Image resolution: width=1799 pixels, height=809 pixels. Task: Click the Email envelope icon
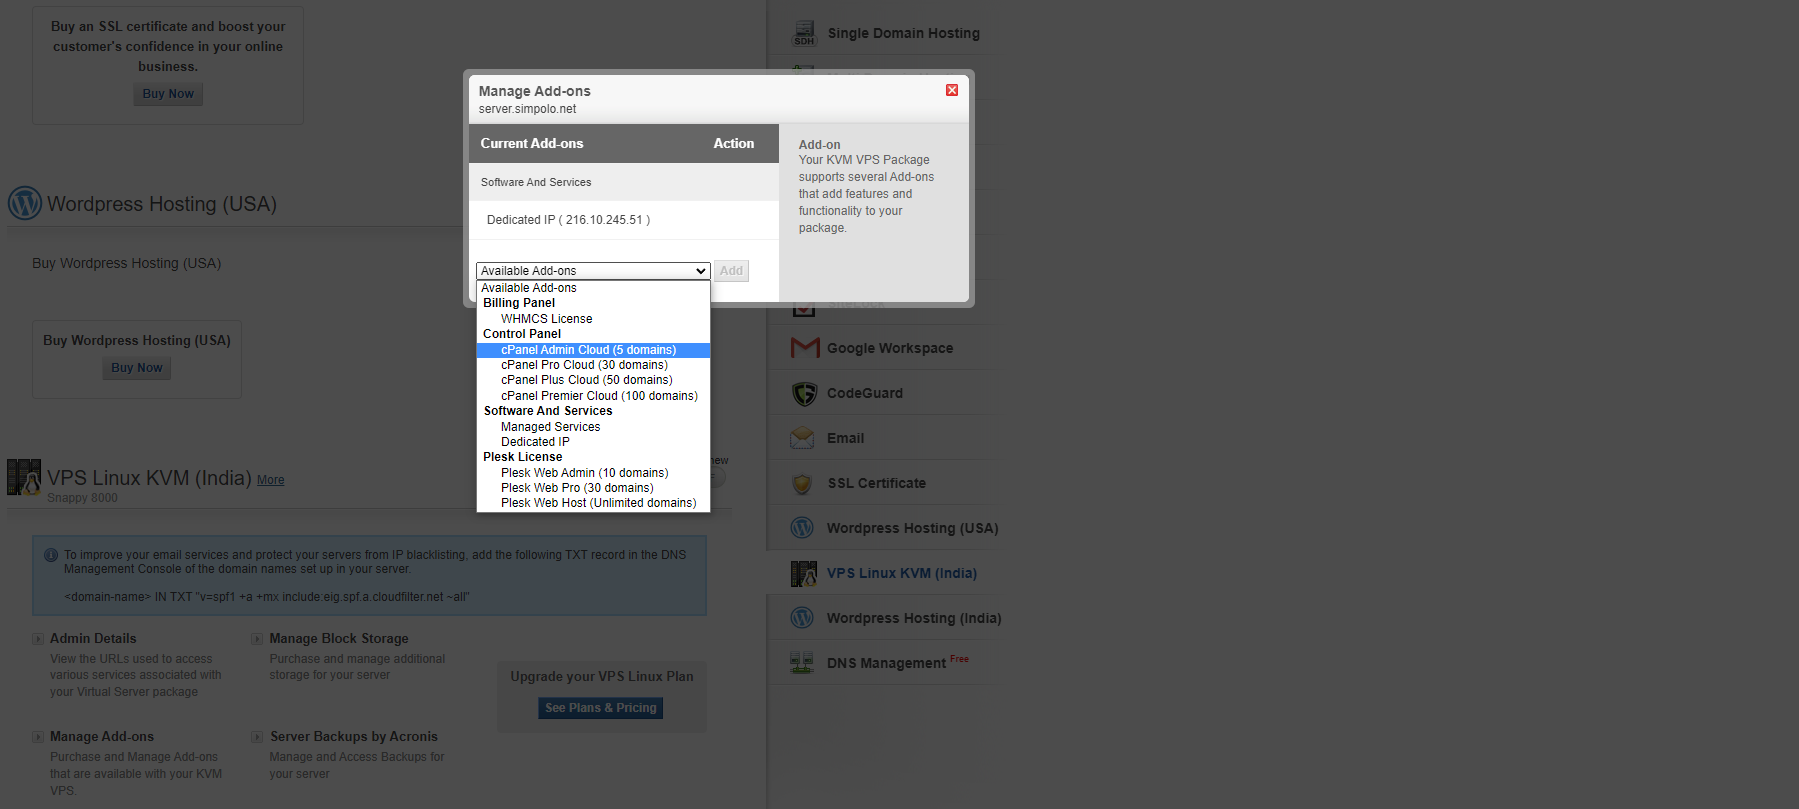click(x=802, y=438)
